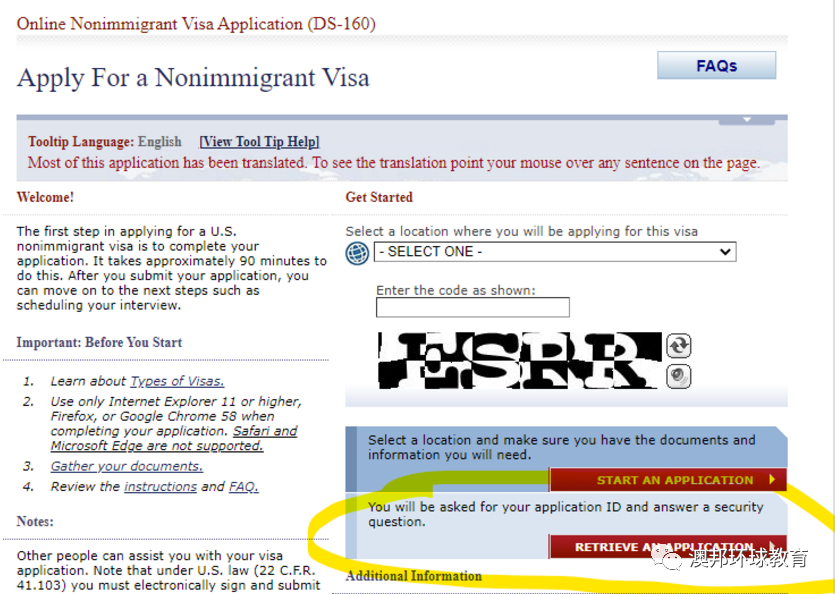Click the Online Nonimmigrant Visa Application header
The image size is (835, 594).
pyautogui.click(x=196, y=24)
